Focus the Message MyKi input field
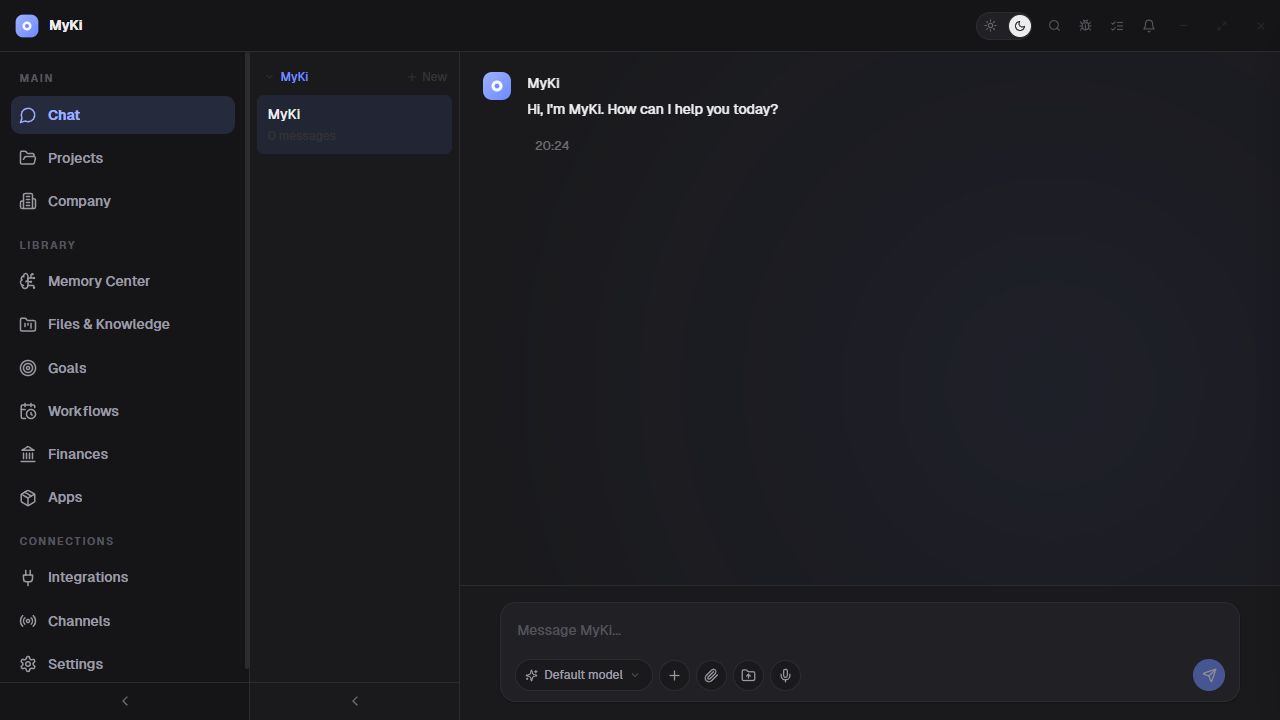The width and height of the screenshot is (1280, 720). pos(870,630)
